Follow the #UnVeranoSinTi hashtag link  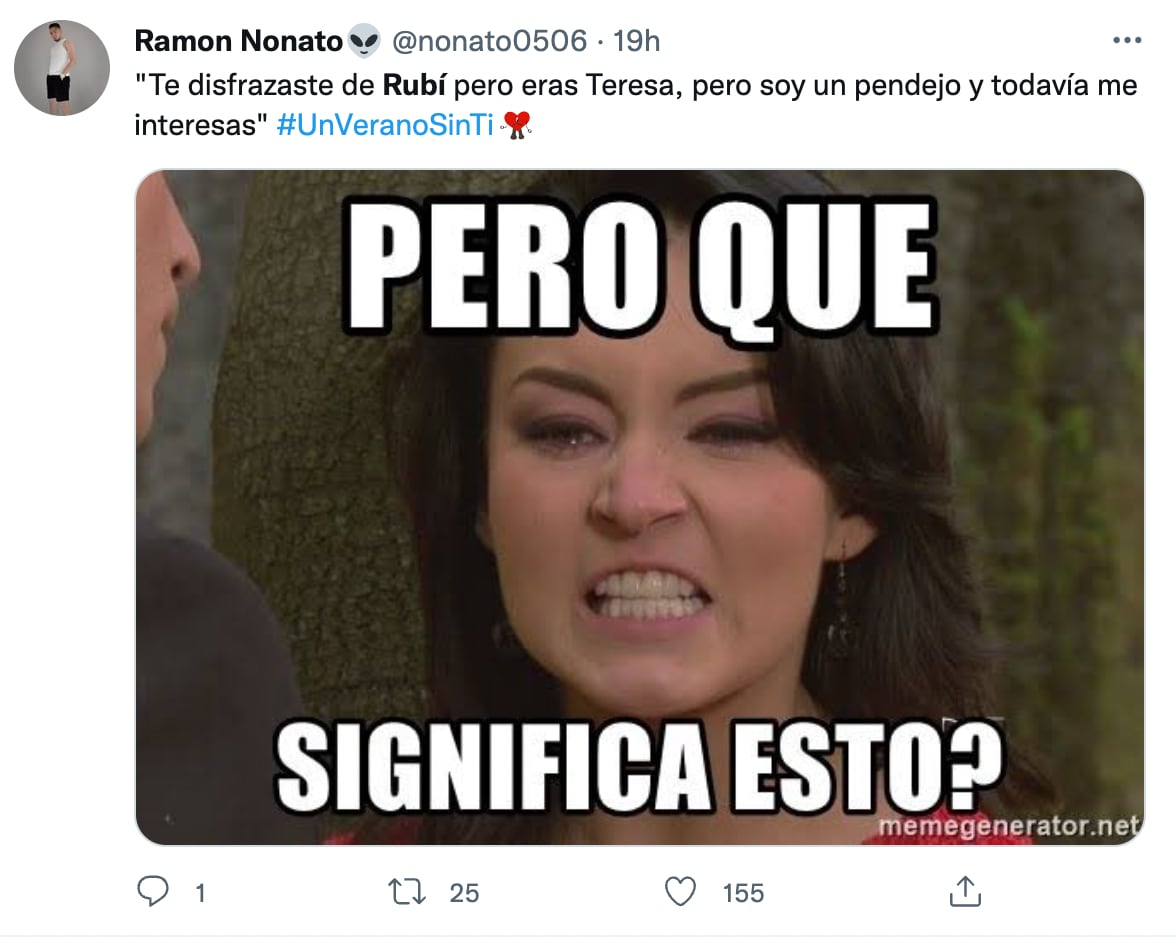click(x=386, y=125)
